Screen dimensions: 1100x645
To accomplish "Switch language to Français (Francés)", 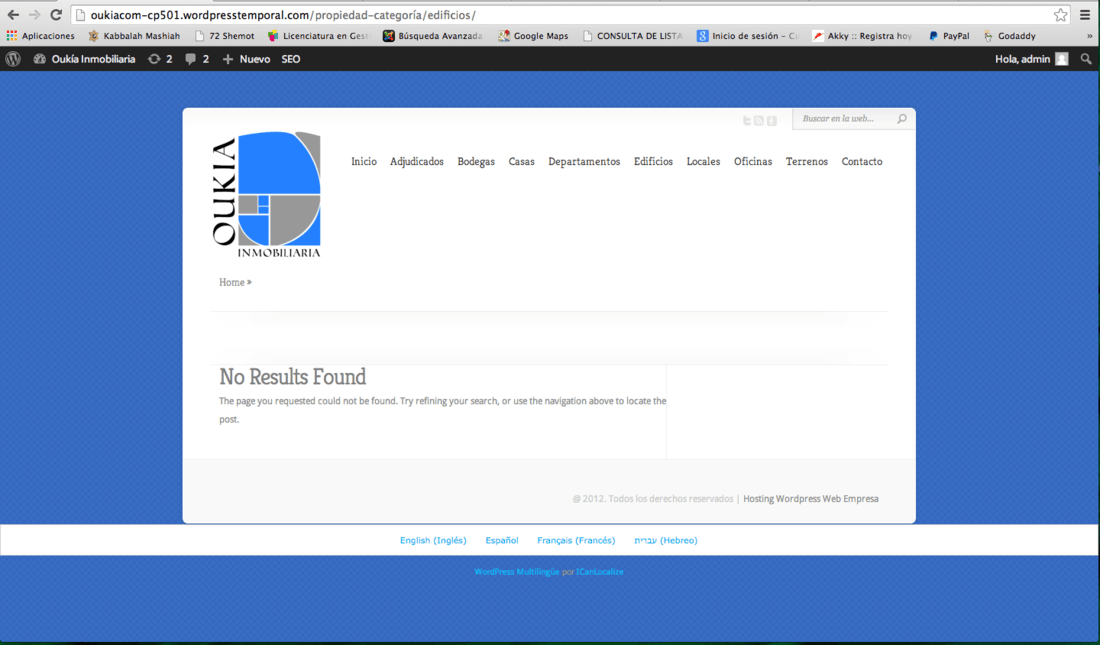I will [576, 540].
